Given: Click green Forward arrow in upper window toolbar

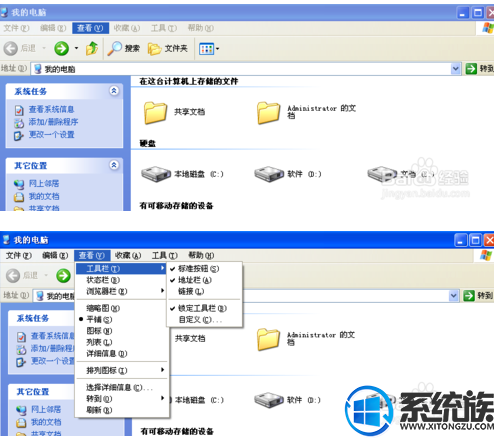Looking at the screenshot, I should pos(62,49).
